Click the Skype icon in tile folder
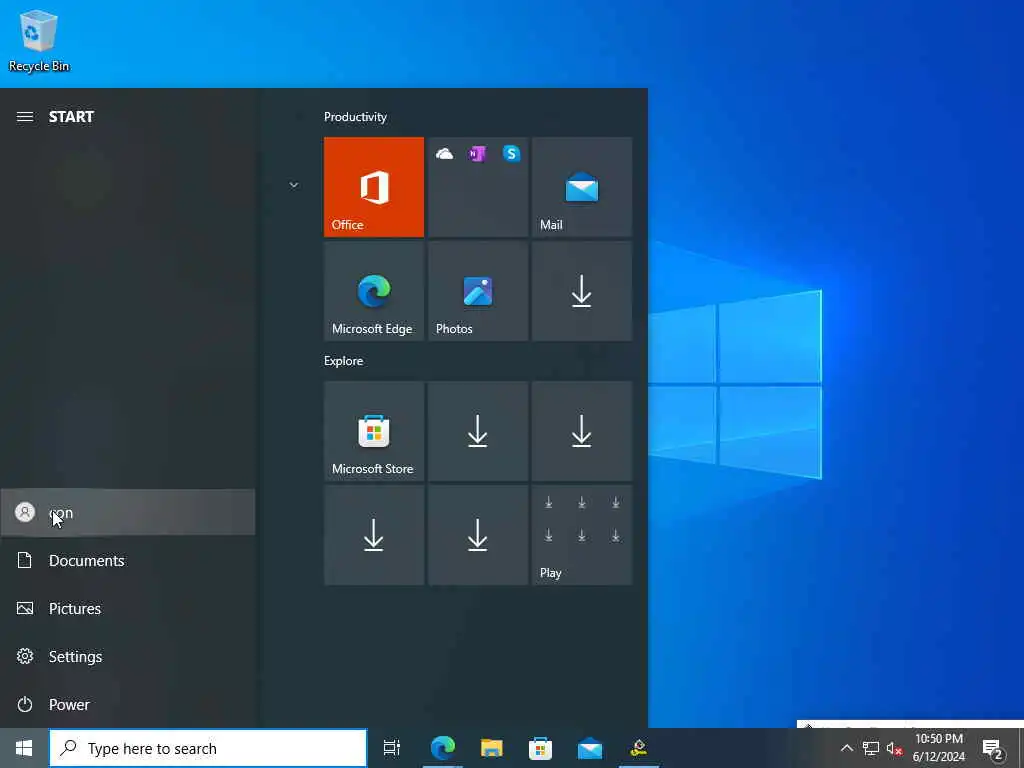The image size is (1024, 768). (x=511, y=153)
